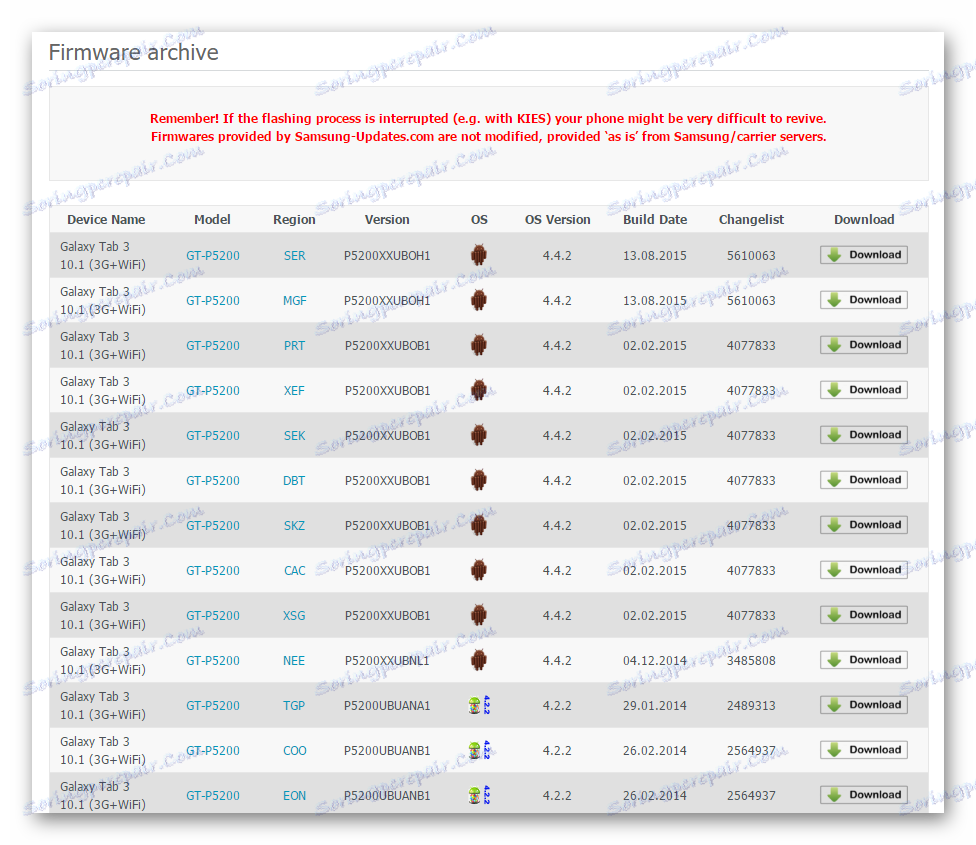This screenshot has width=976, height=845.
Task: Click the KitKat OS icon in the XEF row
Action: tap(479, 390)
